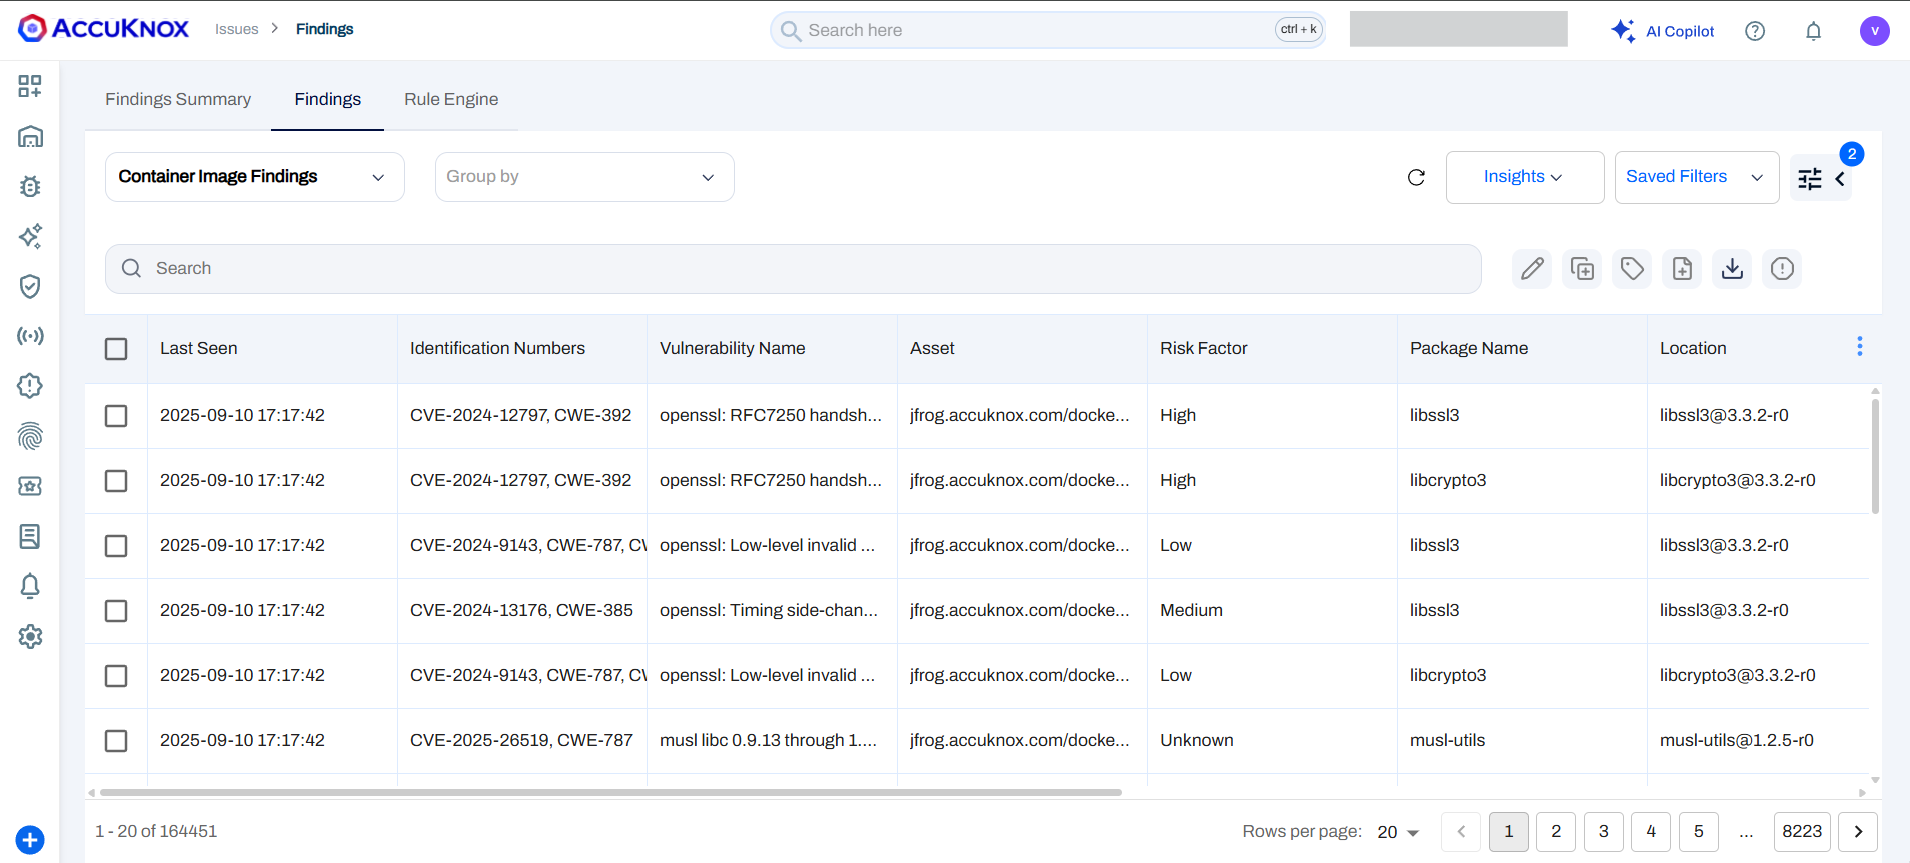Open the Group by dropdown
The width and height of the screenshot is (1910, 863).
[x=584, y=177]
